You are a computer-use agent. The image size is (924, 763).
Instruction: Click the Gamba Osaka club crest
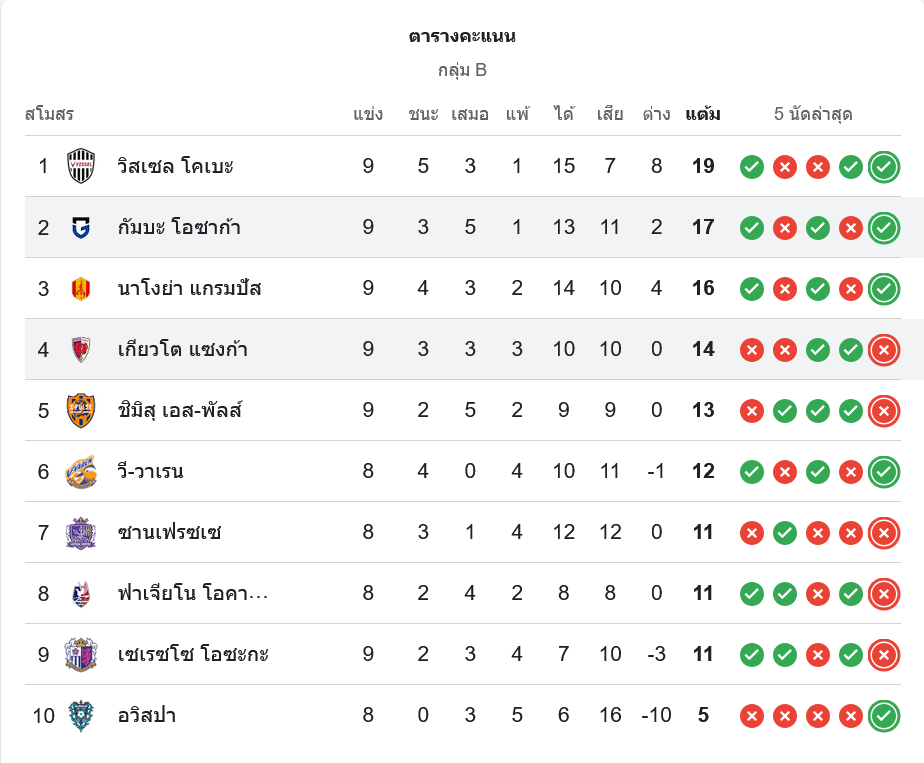(80, 227)
